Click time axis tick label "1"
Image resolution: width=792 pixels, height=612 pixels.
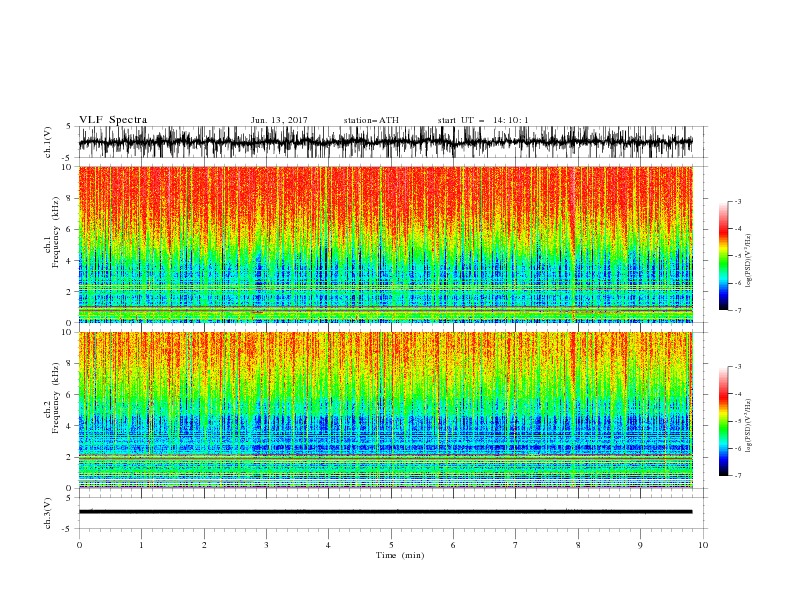[141, 545]
